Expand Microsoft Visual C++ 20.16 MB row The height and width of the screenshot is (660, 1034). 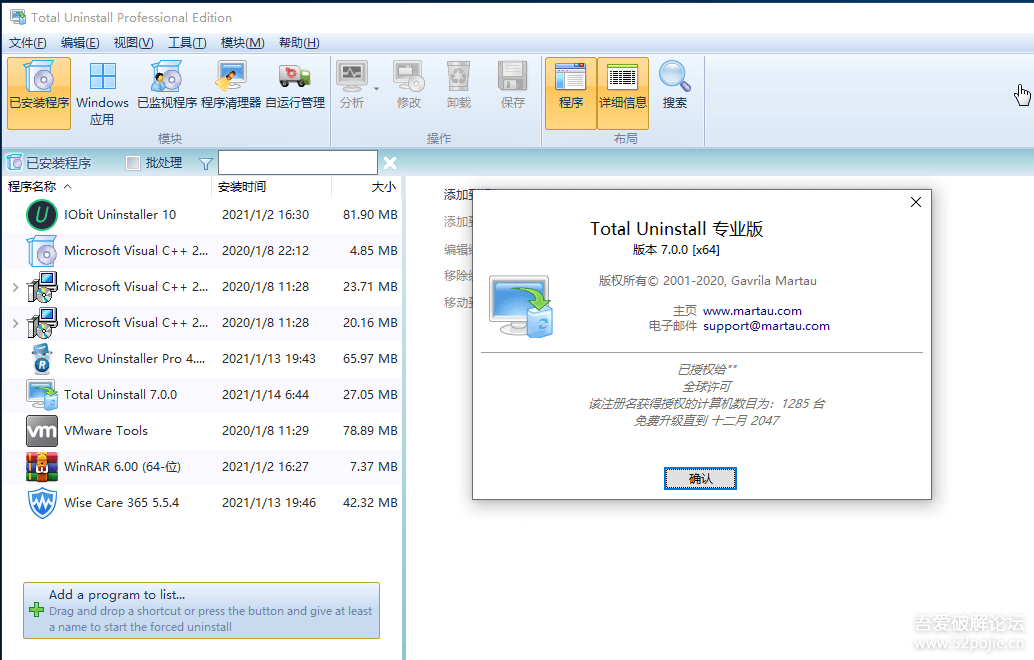tap(15, 323)
